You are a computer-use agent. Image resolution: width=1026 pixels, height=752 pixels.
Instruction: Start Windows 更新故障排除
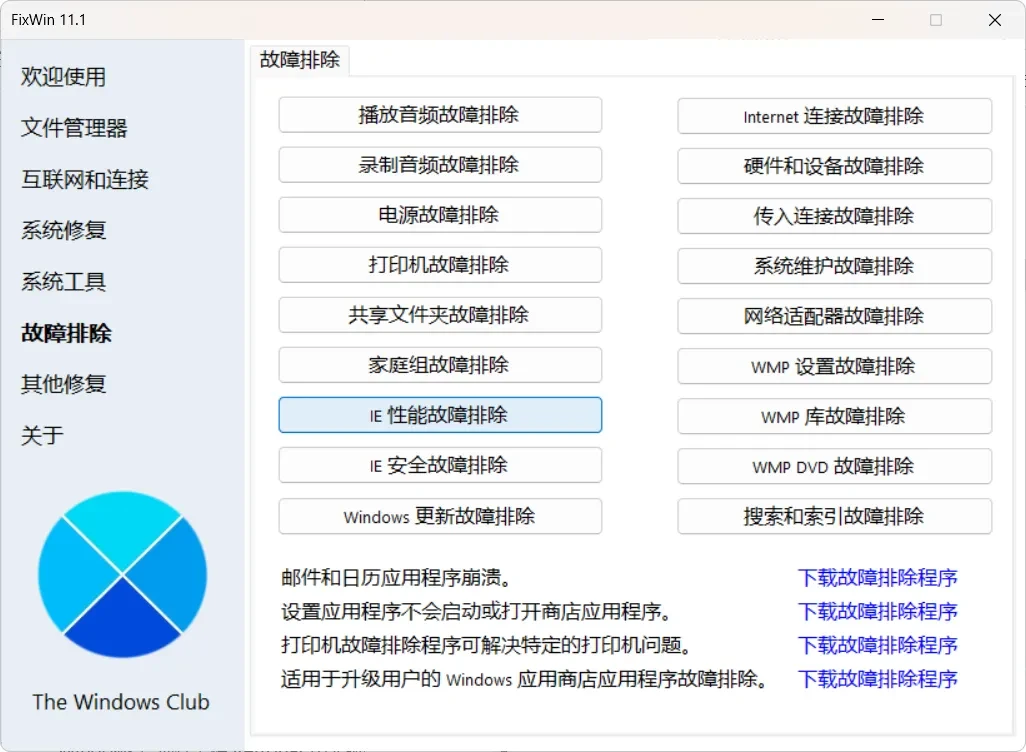click(x=440, y=516)
